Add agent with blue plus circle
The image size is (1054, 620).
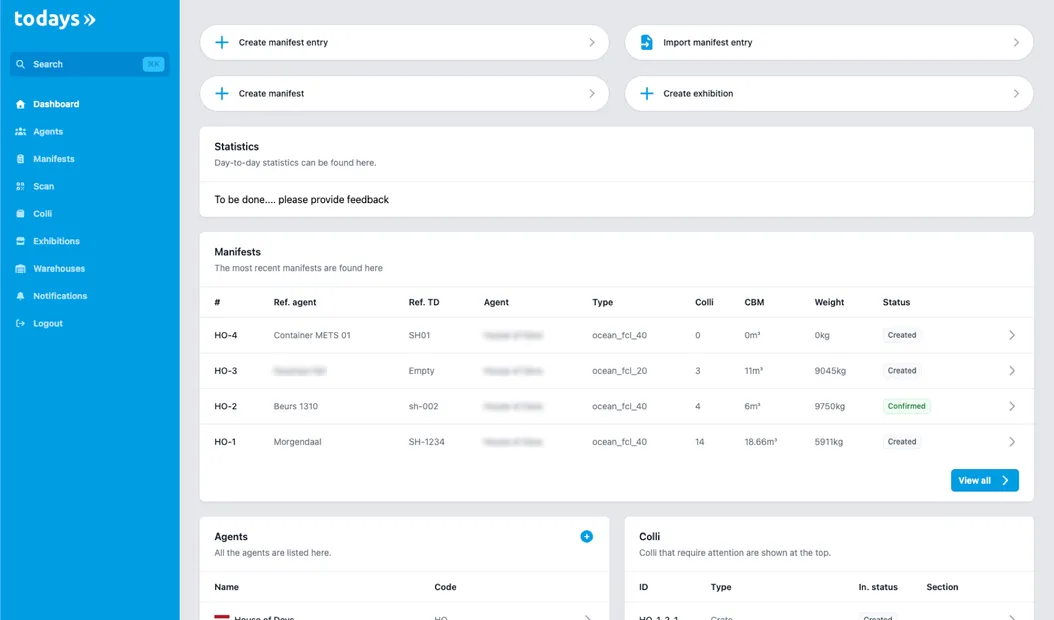click(x=587, y=537)
